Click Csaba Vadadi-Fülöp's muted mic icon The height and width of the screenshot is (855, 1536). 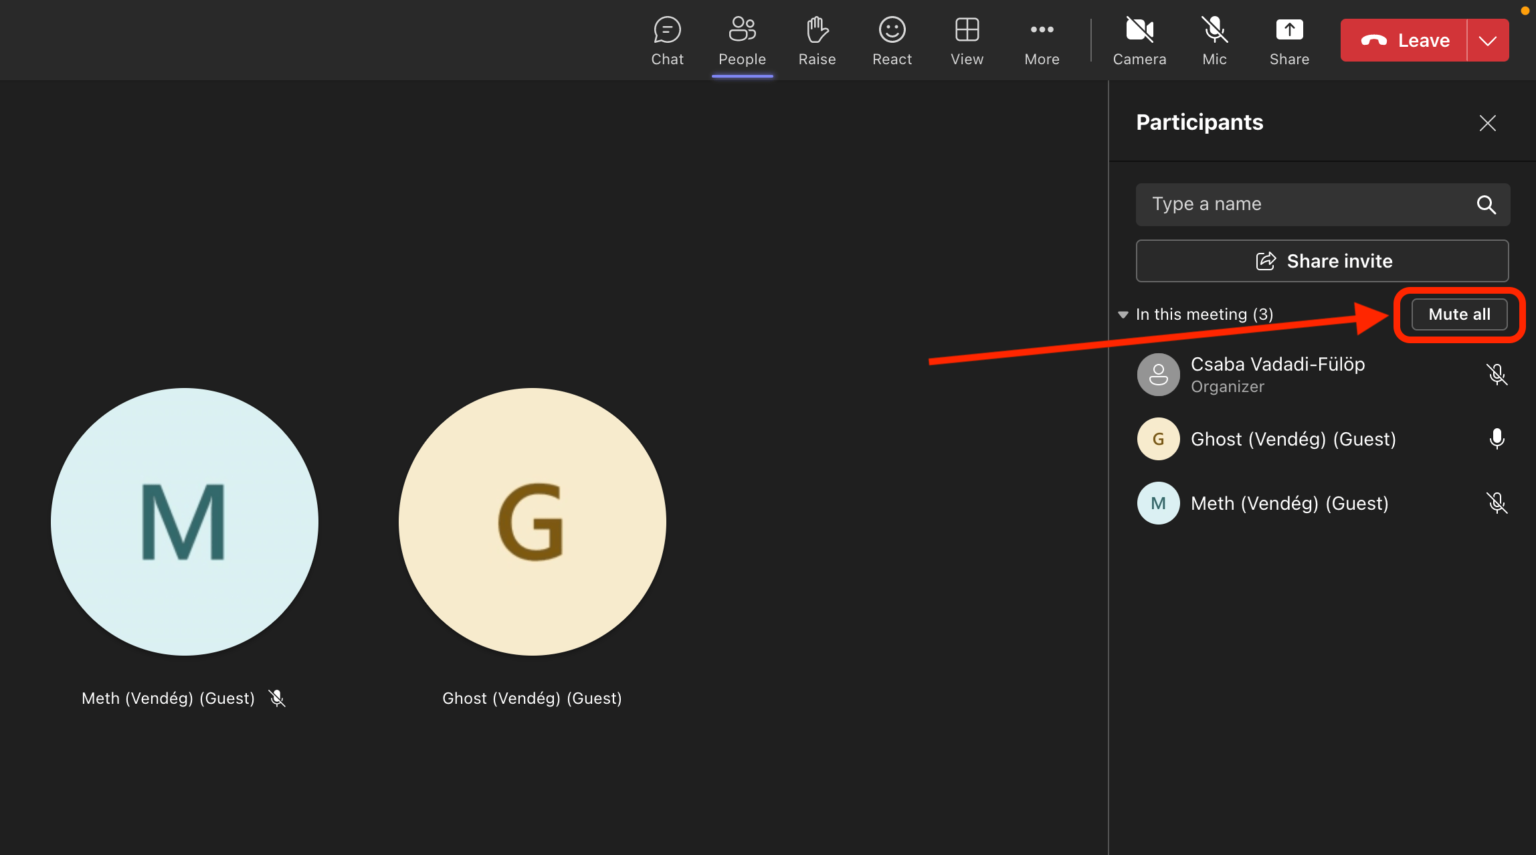click(1497, 375)
